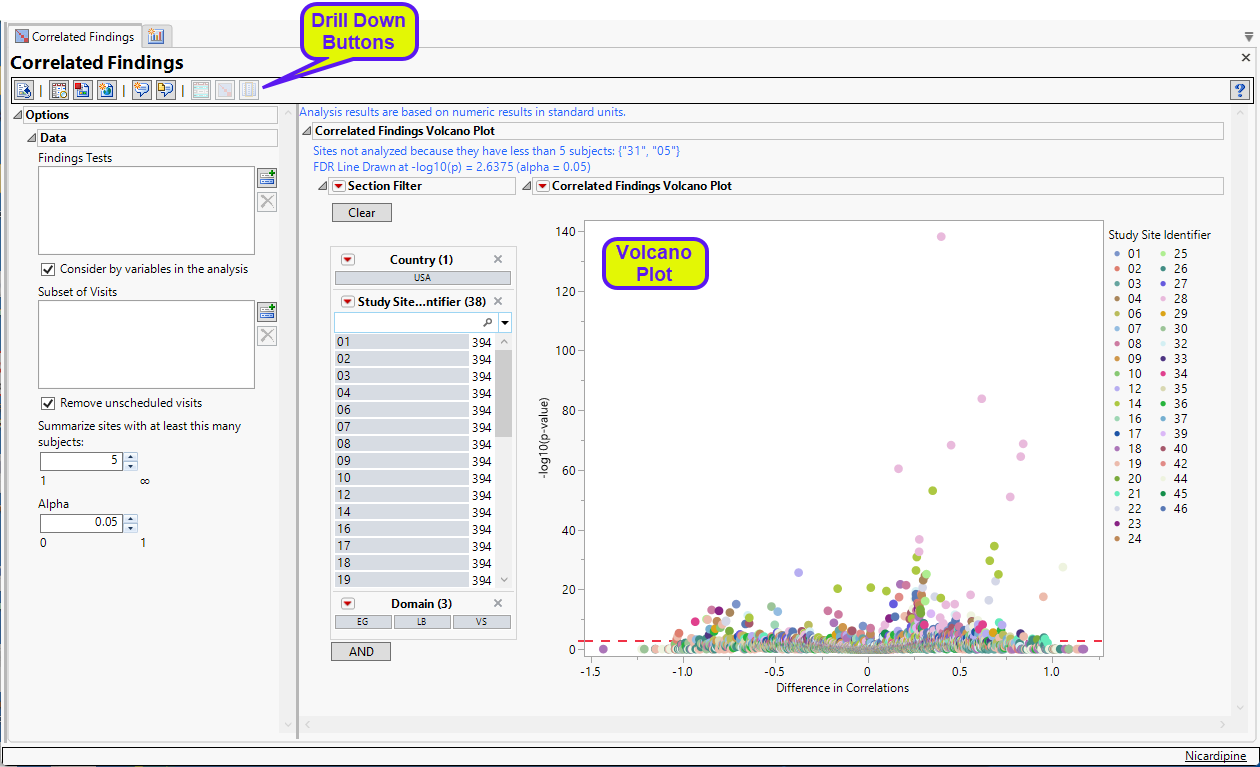Select the LB domain filter toggle
1260x767 pixels.
coord(422,622)
